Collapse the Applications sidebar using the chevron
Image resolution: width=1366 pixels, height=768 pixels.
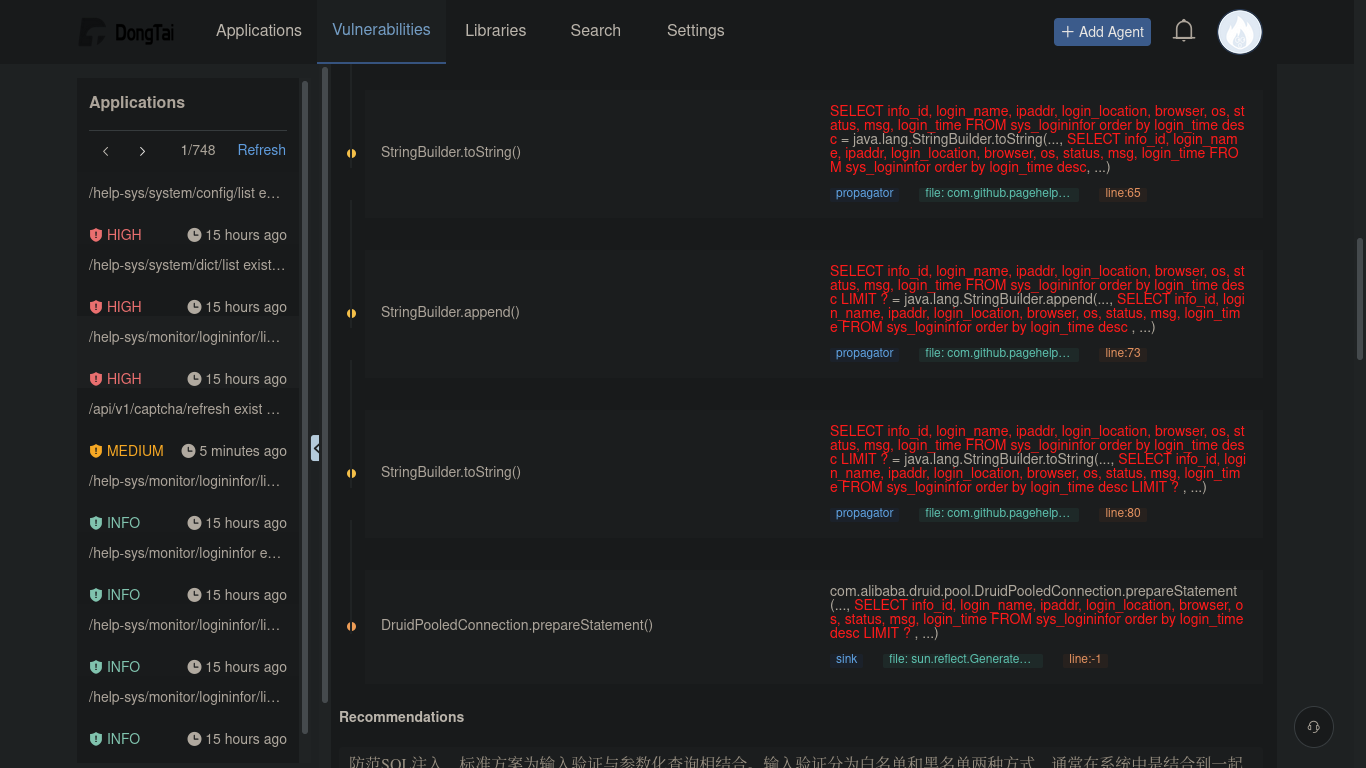[x=316, y=448]
